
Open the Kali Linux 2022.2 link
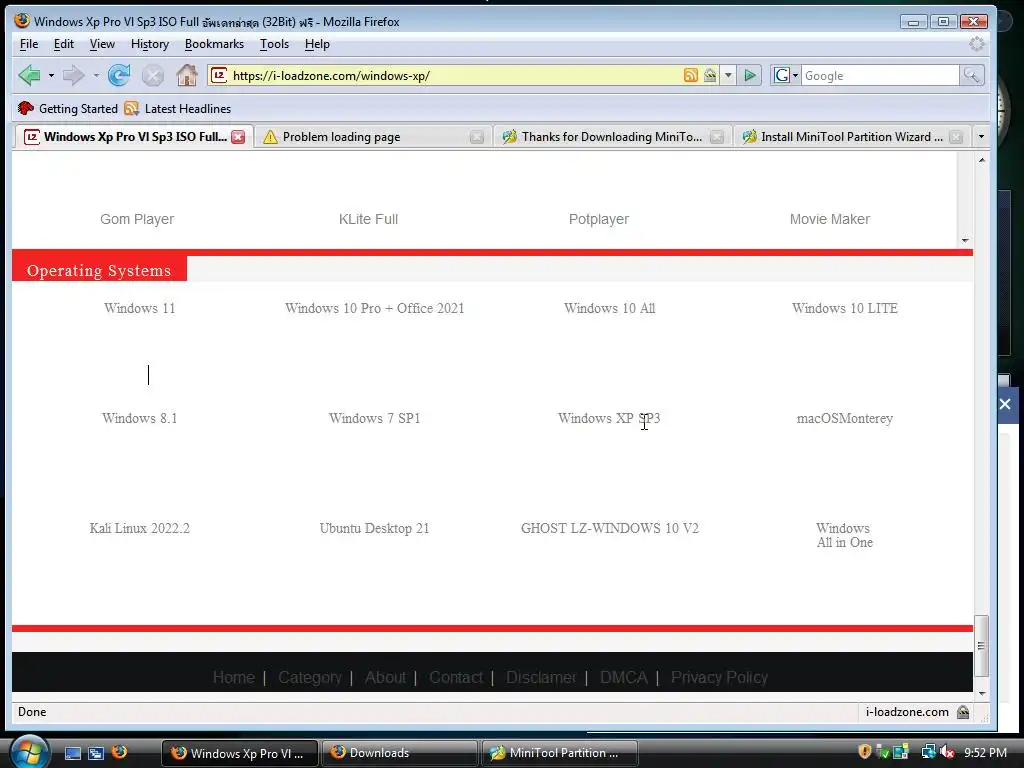point(140,528)
